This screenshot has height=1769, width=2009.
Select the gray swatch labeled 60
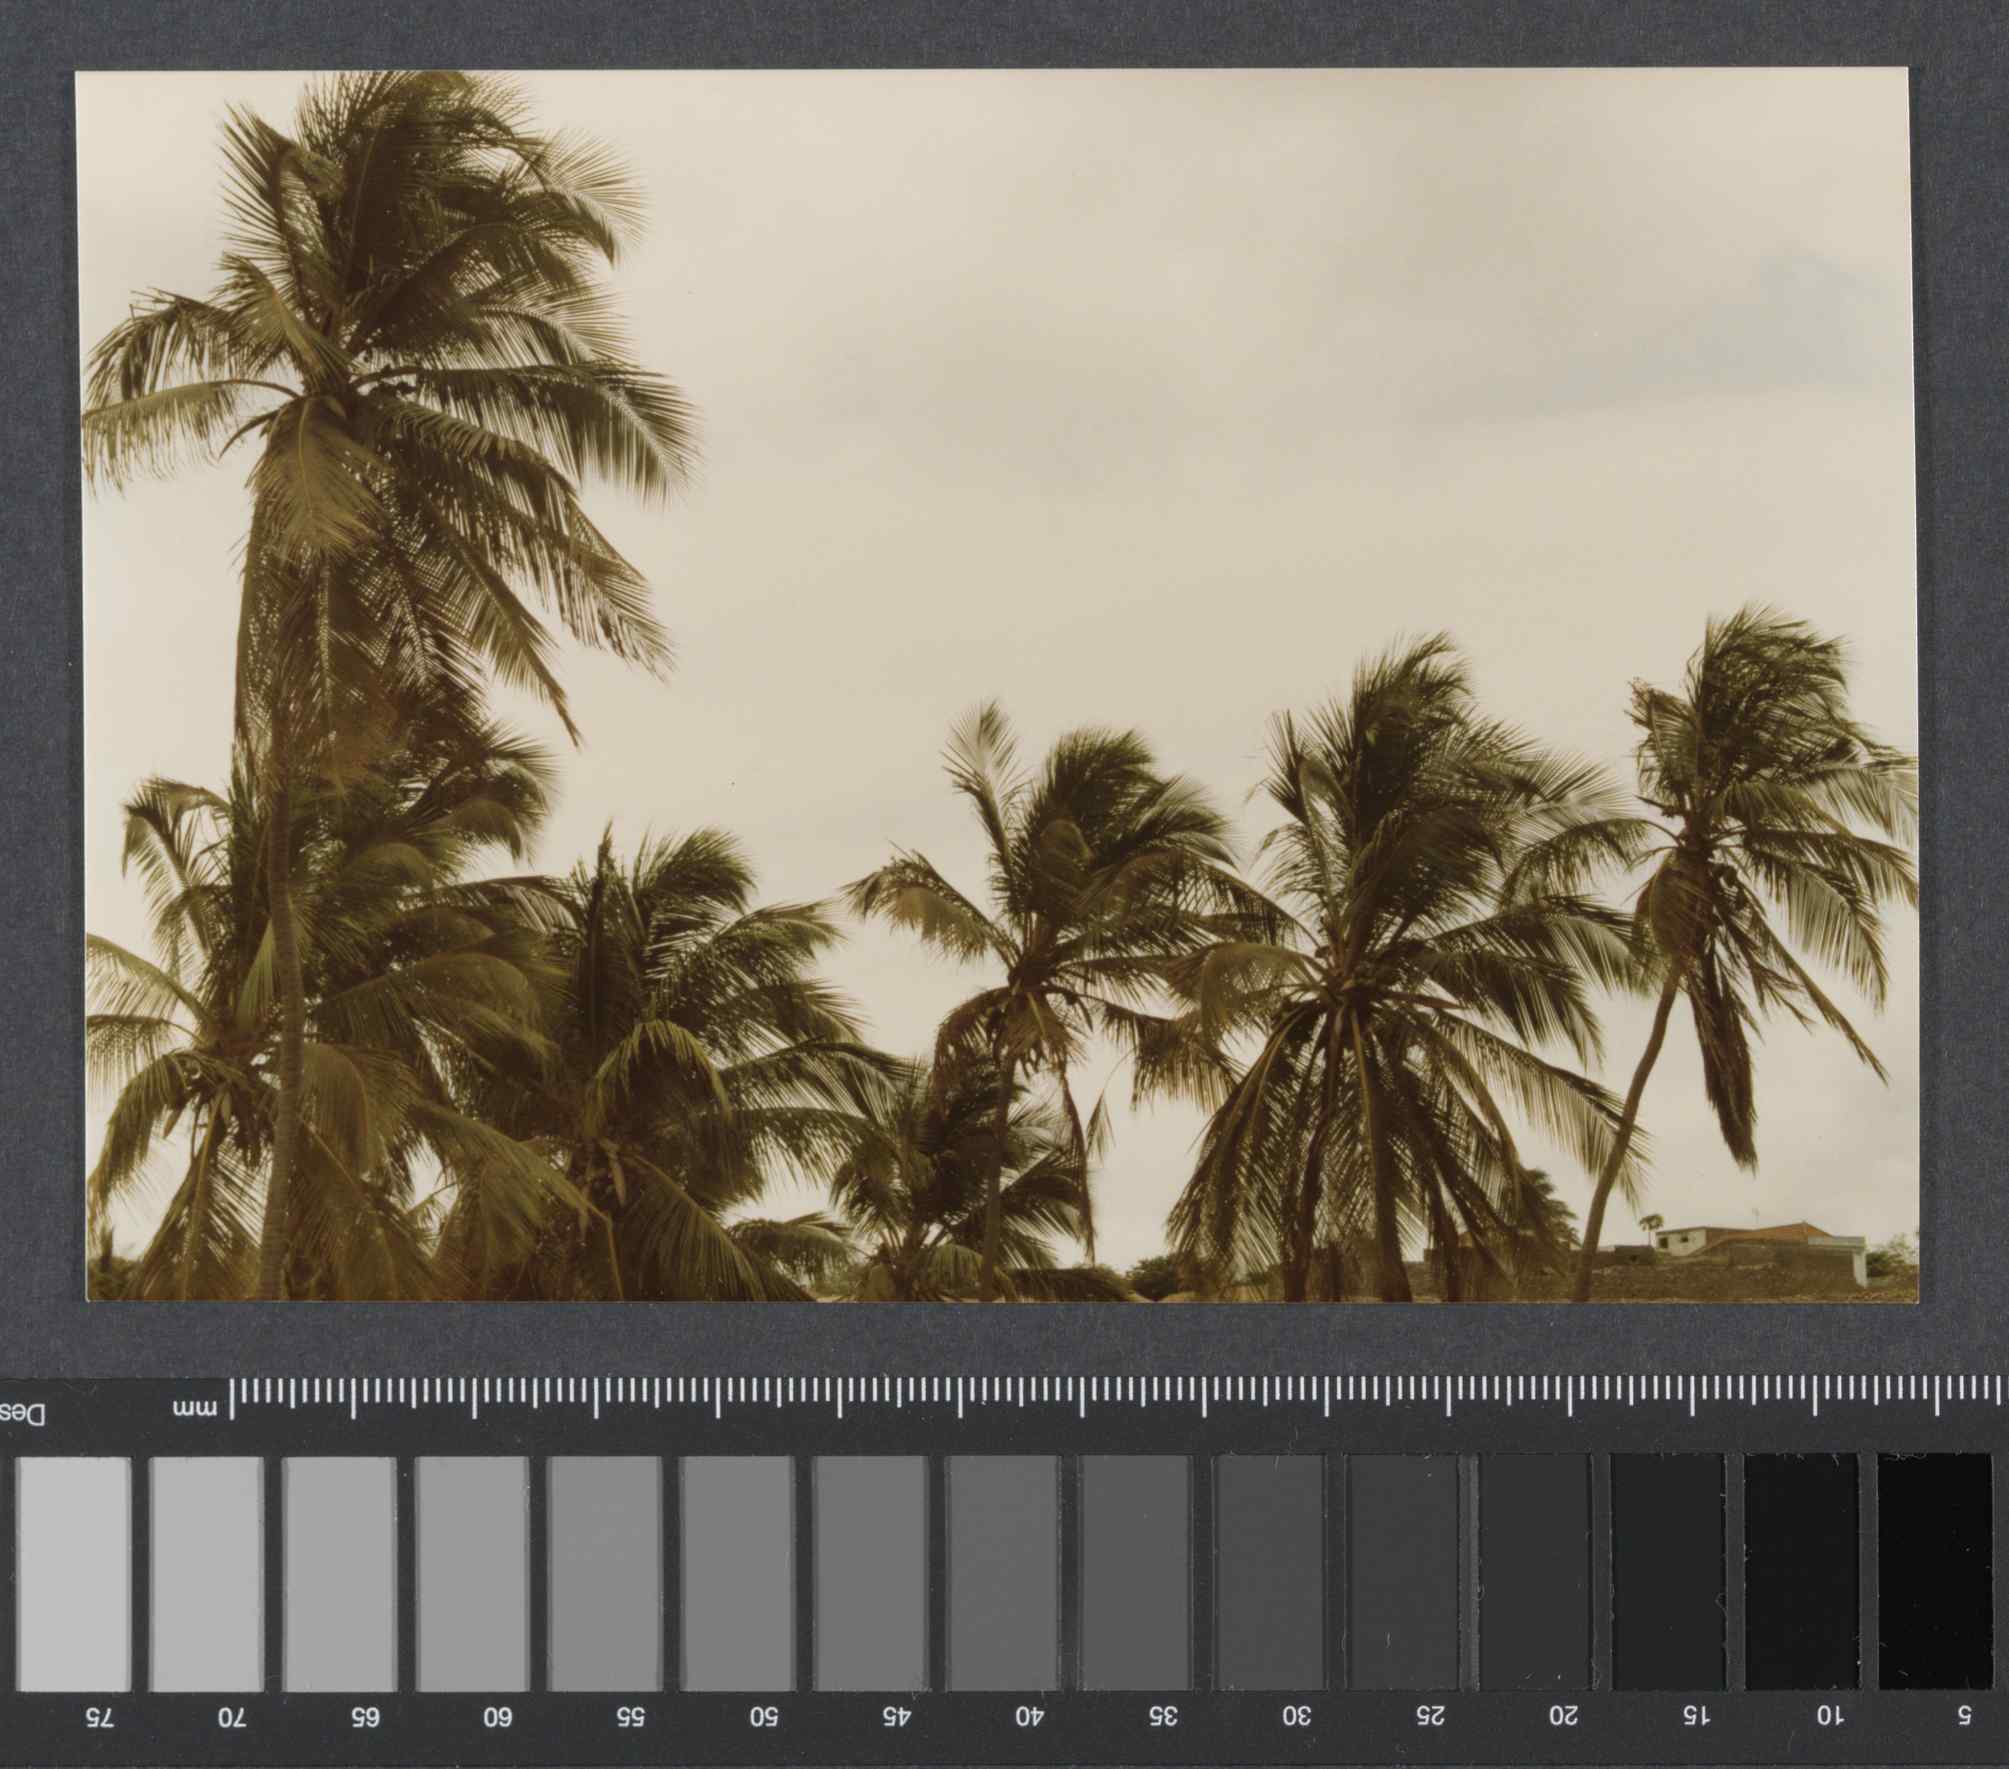pyautogui.click(x=473, y=1574)
